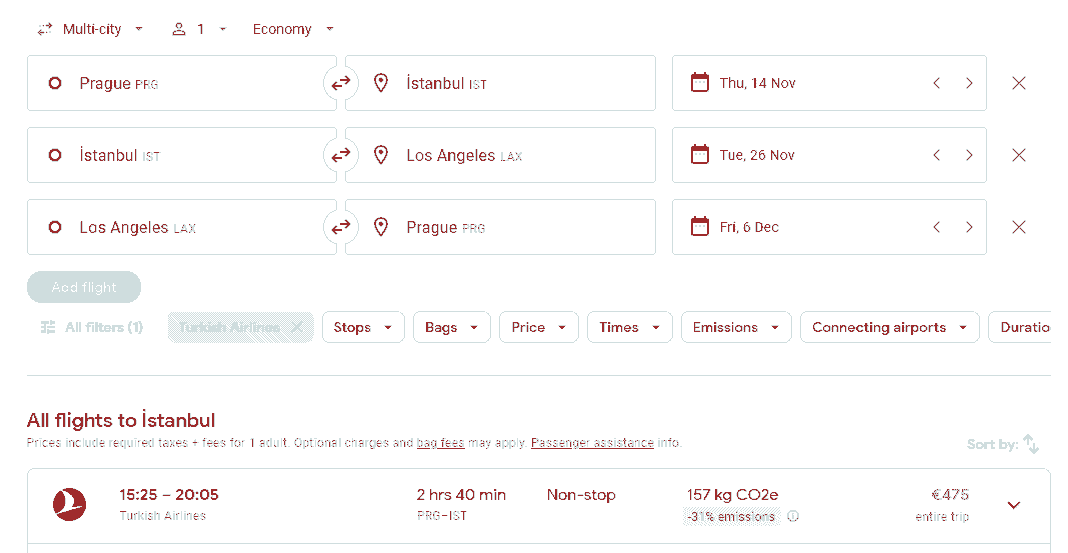Open the bag fees link
Viewport: 1068px width, 553px height.
coord(440,443)
